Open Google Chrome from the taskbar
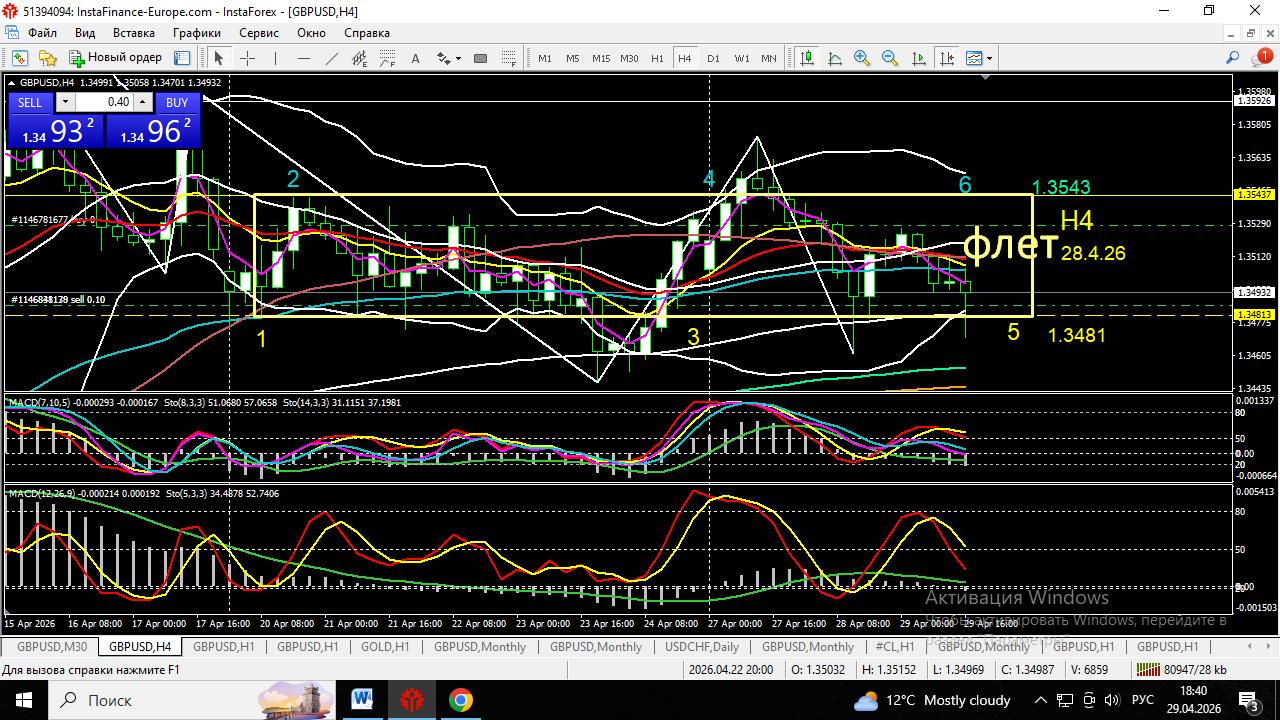Viewport: 1280px width, 720px height. (x=460, y=699)
